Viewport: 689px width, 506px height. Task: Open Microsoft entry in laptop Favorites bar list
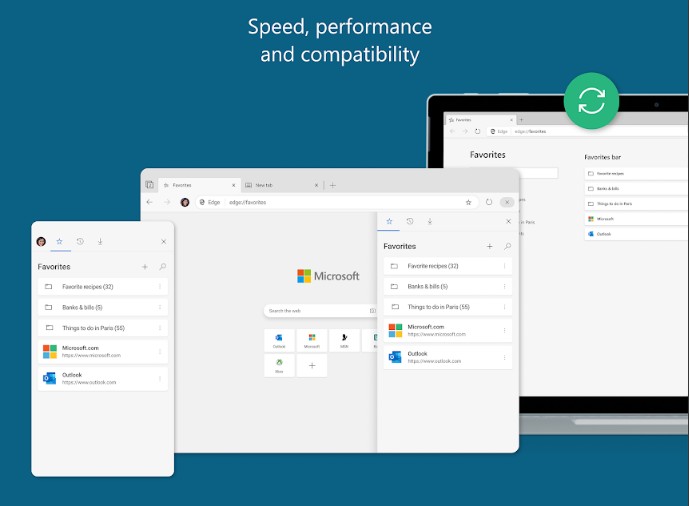click(636, 219)
